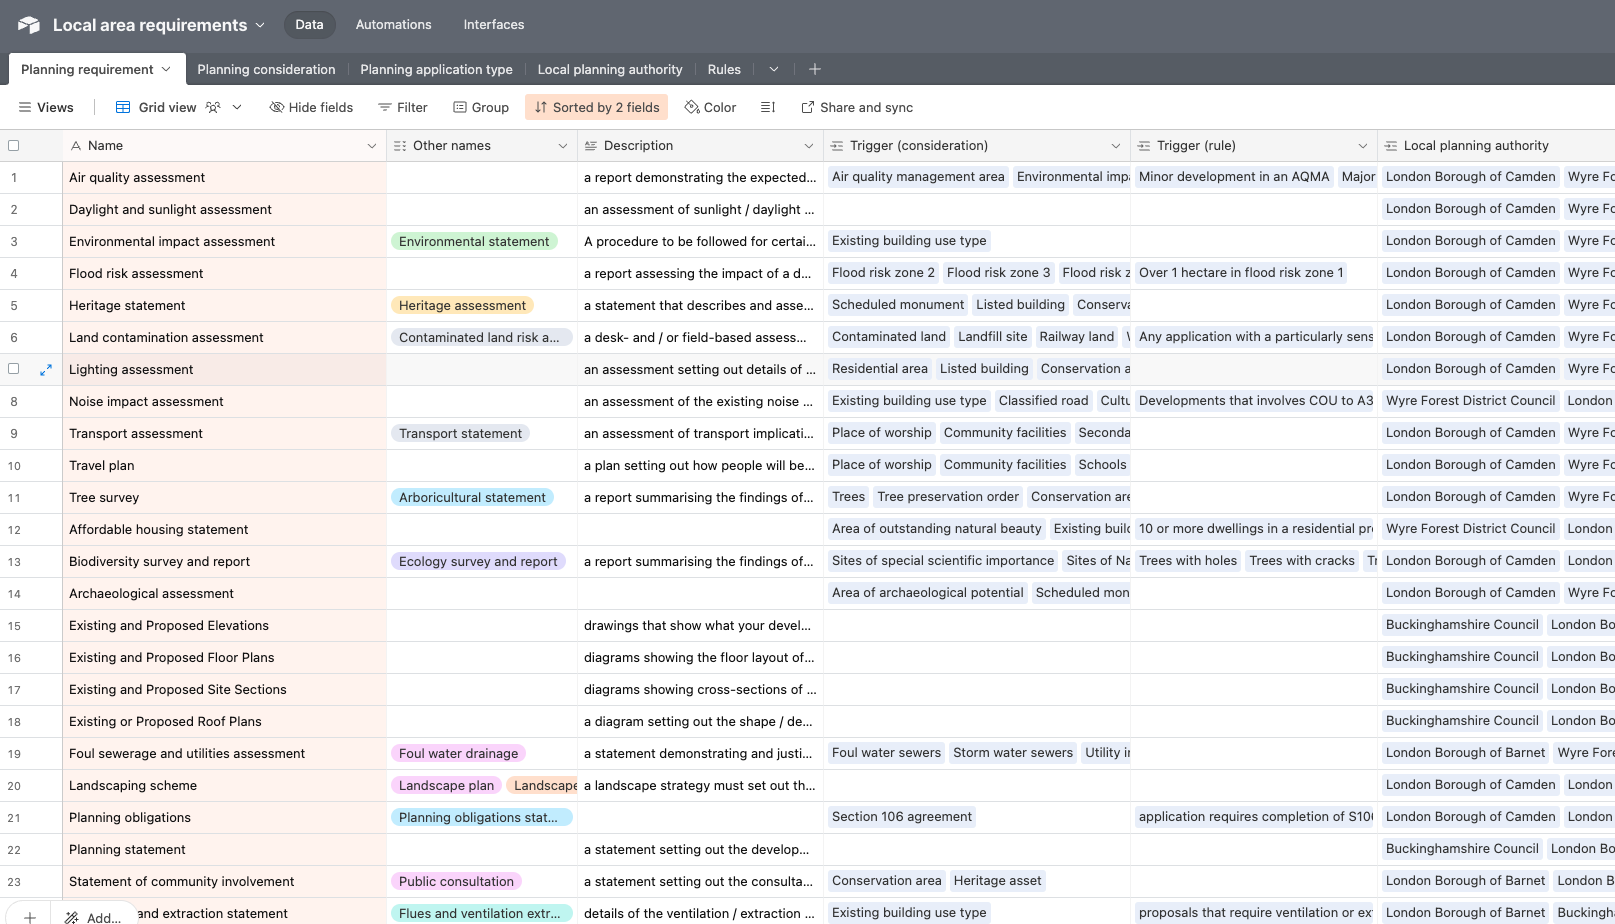Open Trigger (rule) column menu arrow
The height and width of the screenshot is (924, 1615).
point(1363,146)
